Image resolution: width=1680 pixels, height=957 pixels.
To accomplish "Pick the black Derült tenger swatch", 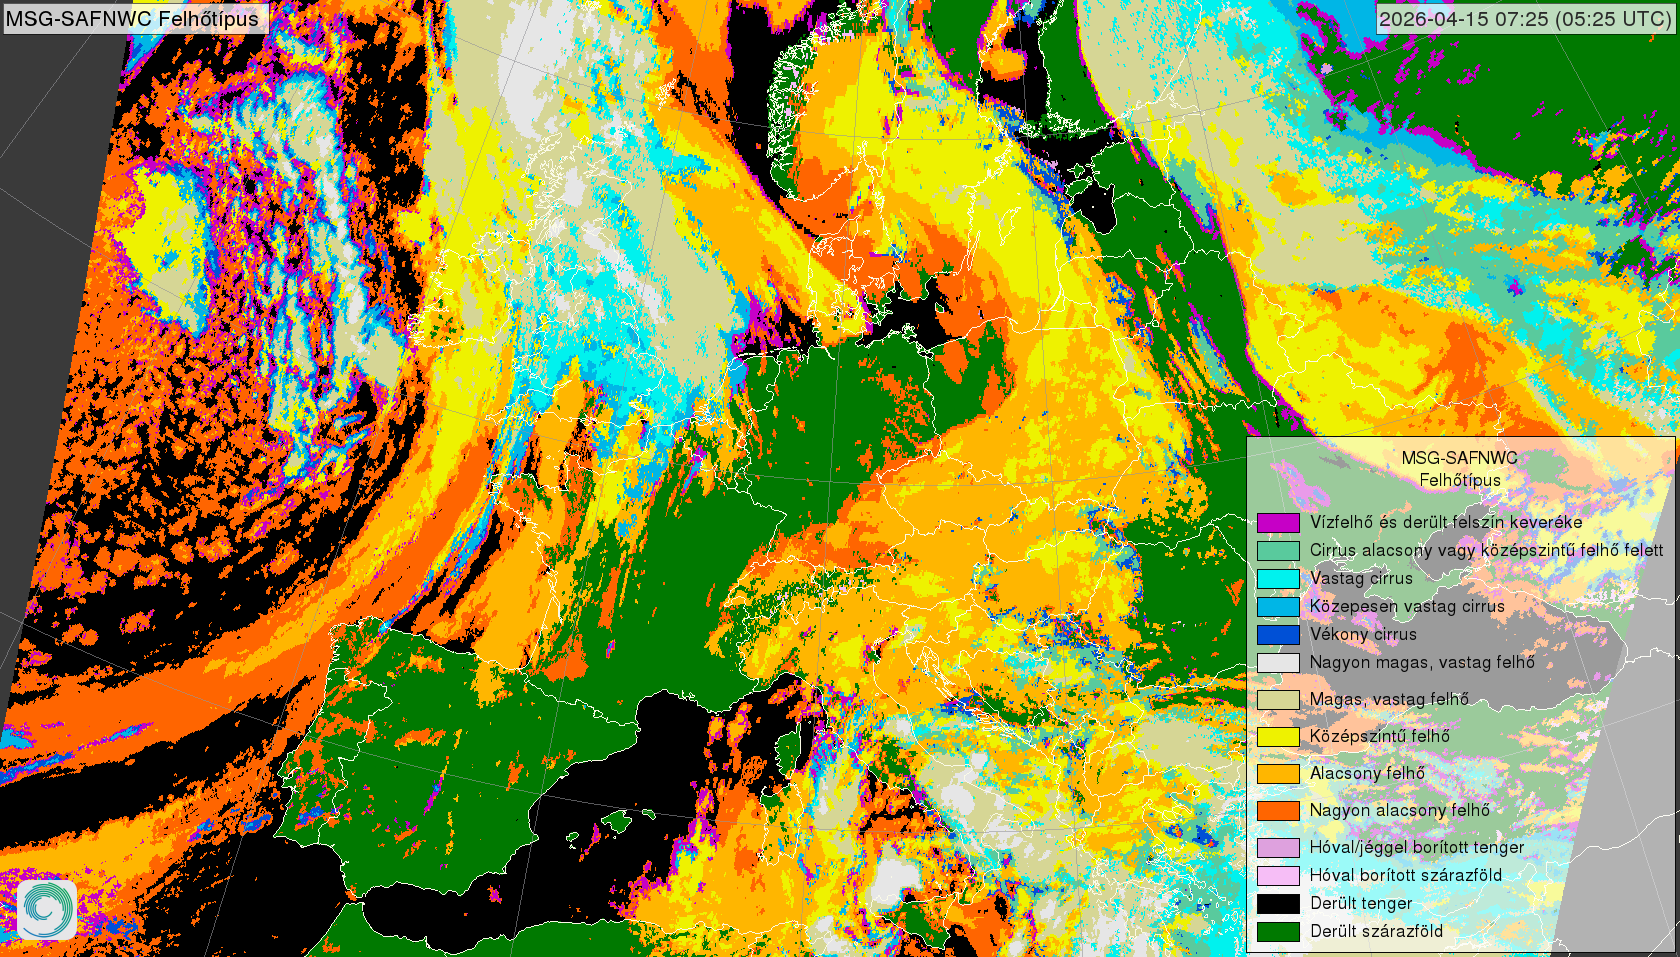I will [x=1277, y=903].
